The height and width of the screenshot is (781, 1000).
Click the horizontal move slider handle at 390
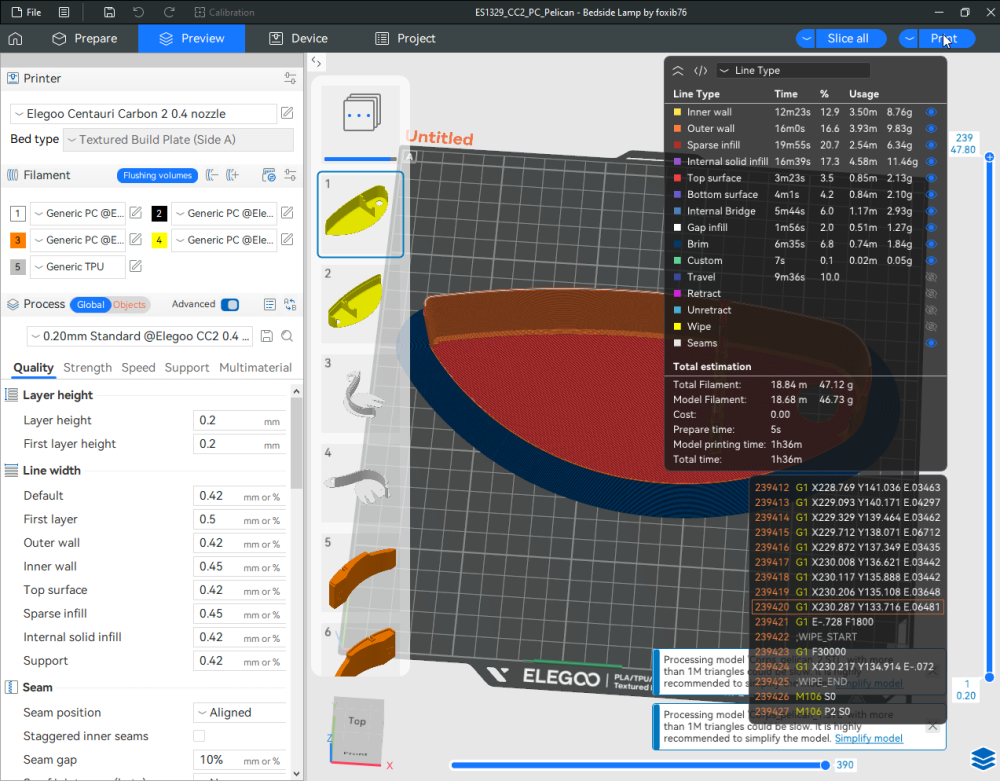(825, 765)
